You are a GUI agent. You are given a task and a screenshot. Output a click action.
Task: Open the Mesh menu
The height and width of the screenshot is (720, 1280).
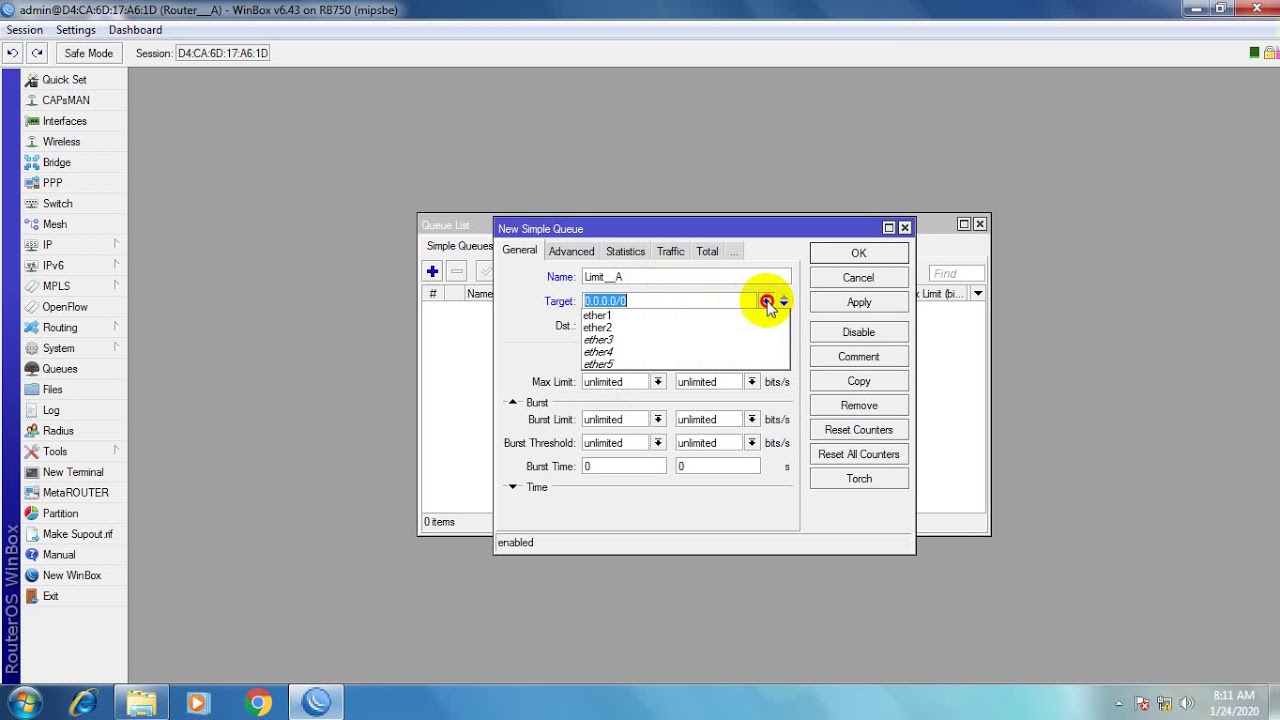[x=54, y=224]
